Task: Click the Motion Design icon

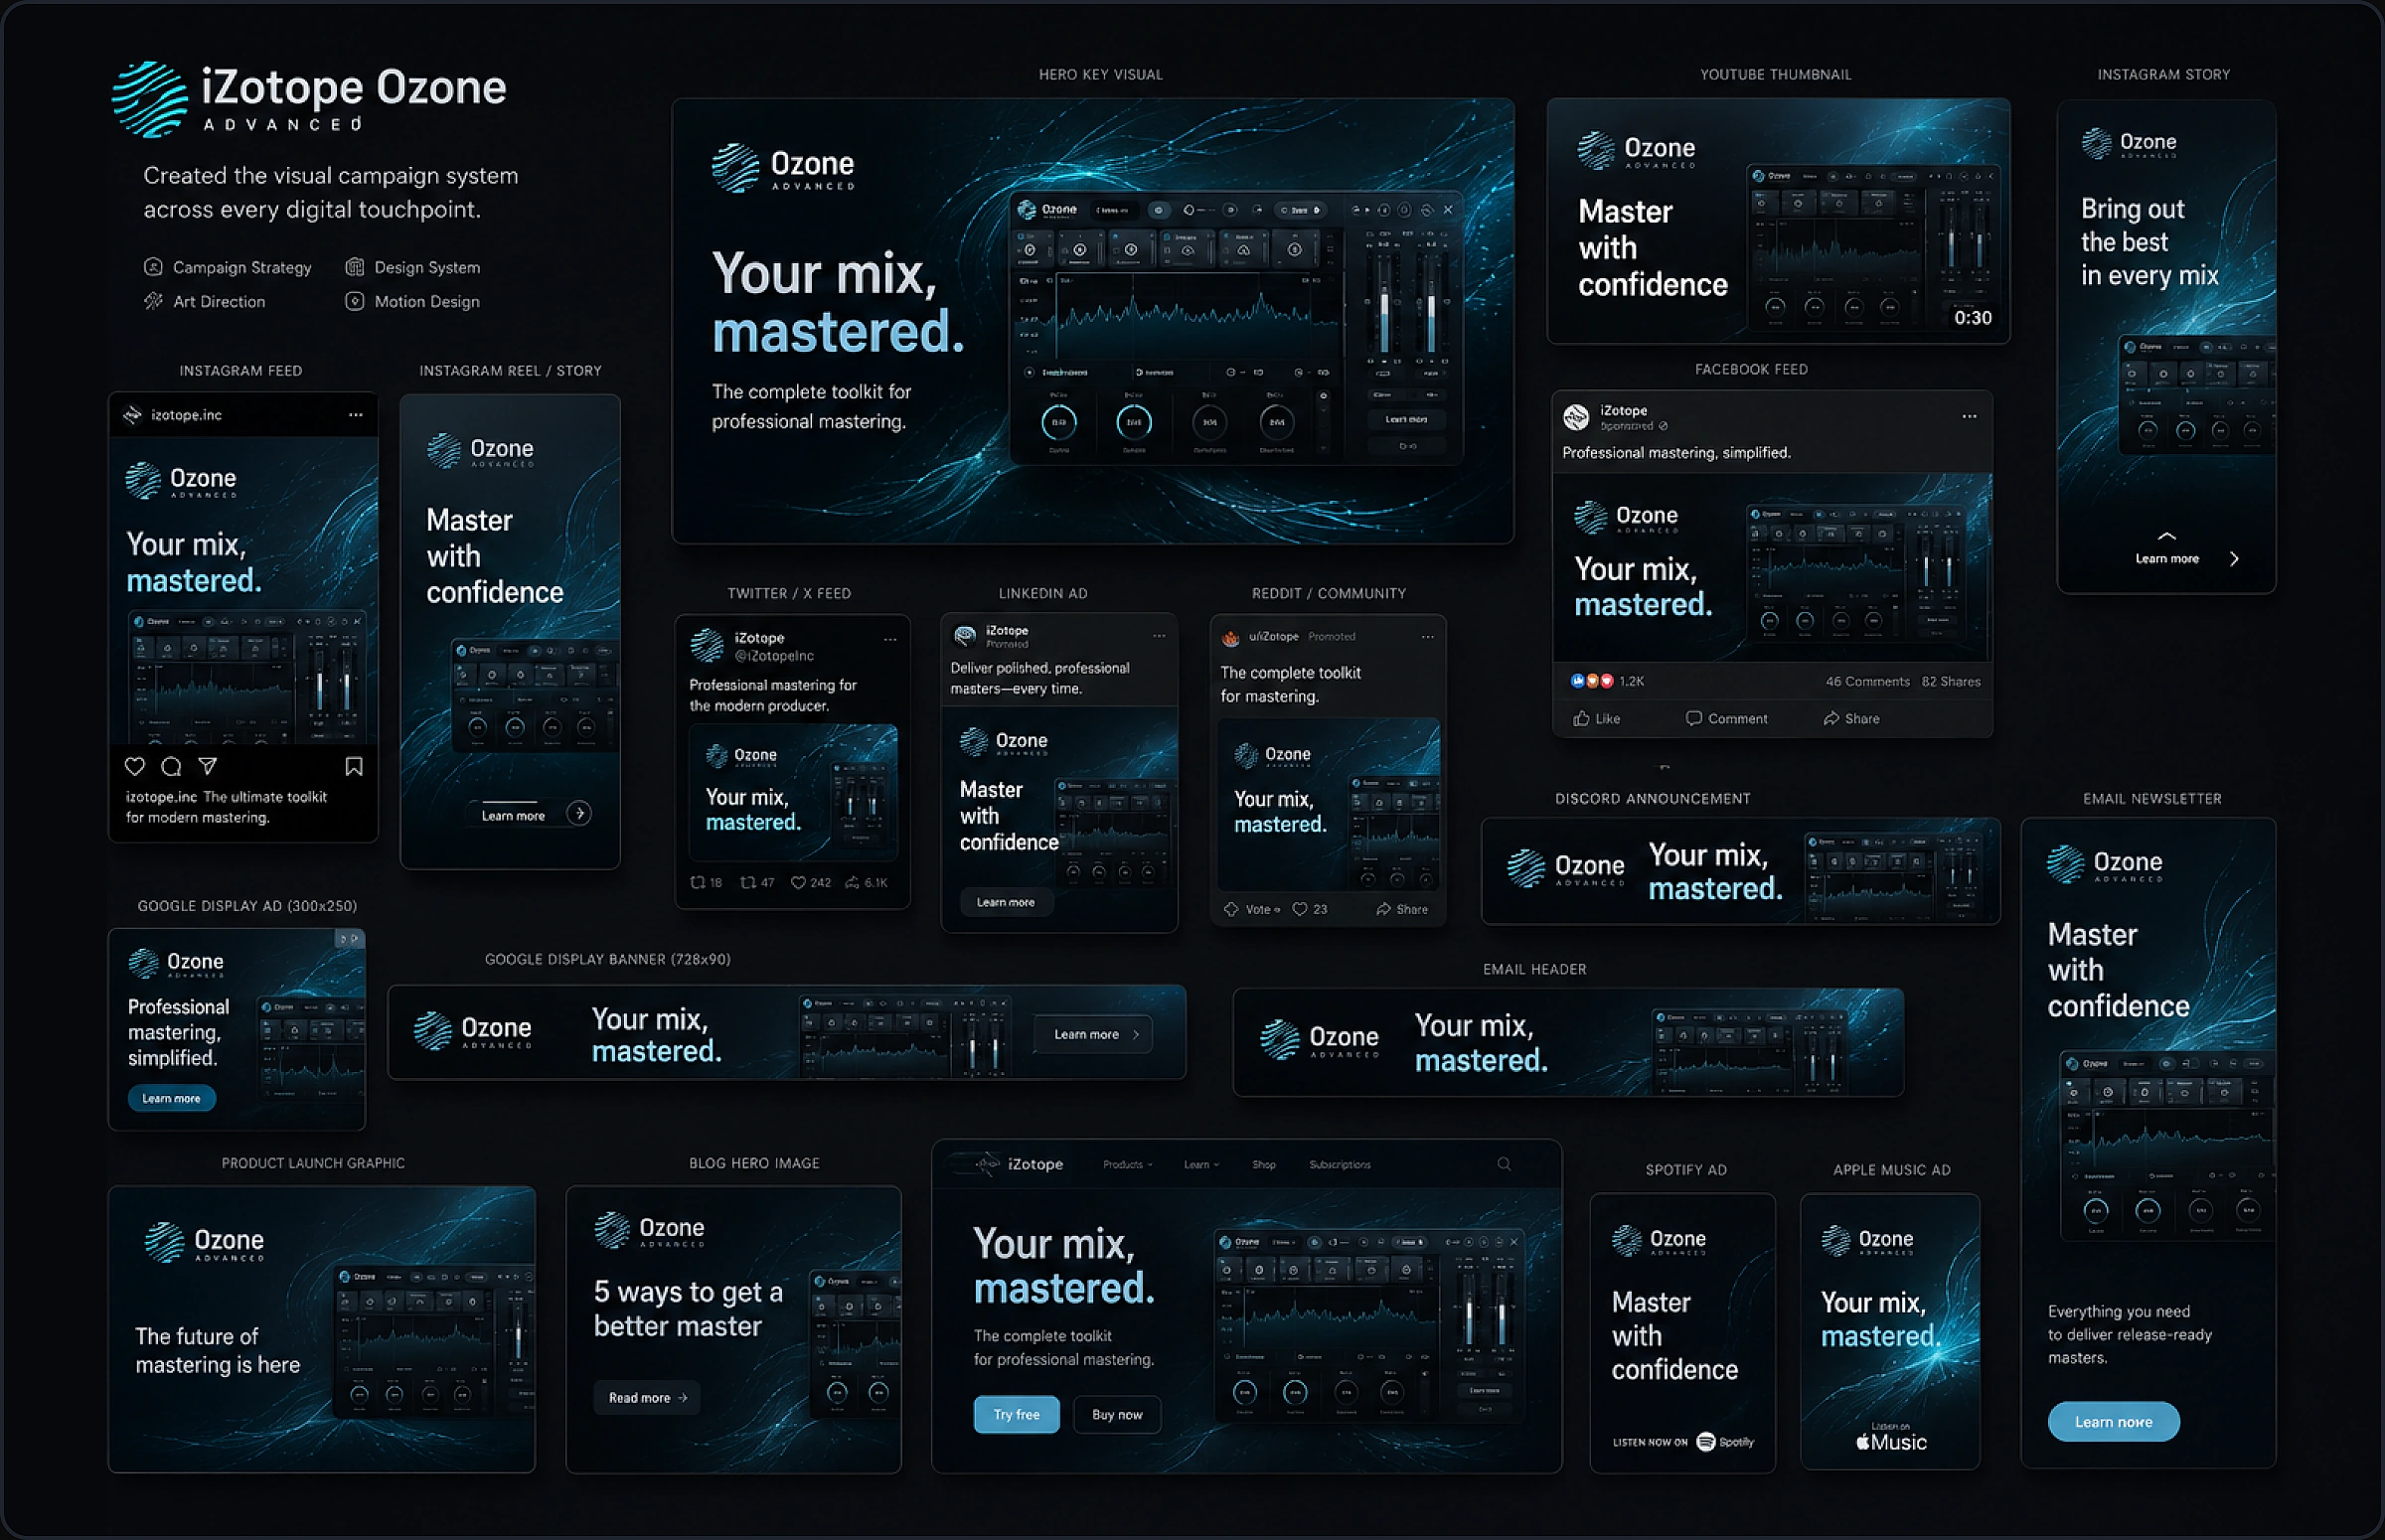Action: click(354, 301)
